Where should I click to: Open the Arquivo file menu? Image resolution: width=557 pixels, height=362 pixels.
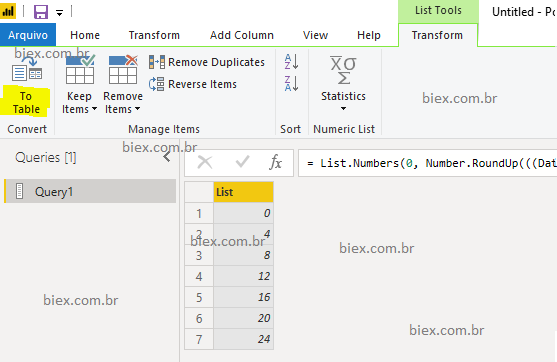(x=28, y=35)
